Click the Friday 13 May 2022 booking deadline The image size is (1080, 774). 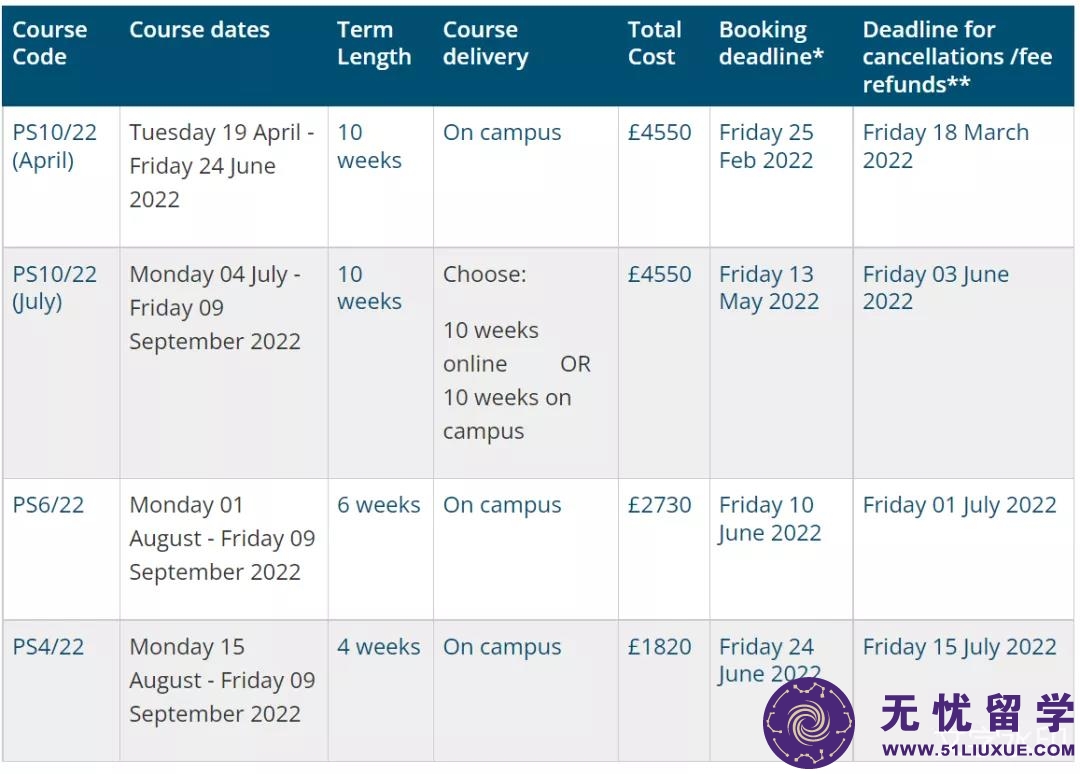point(769,288)
